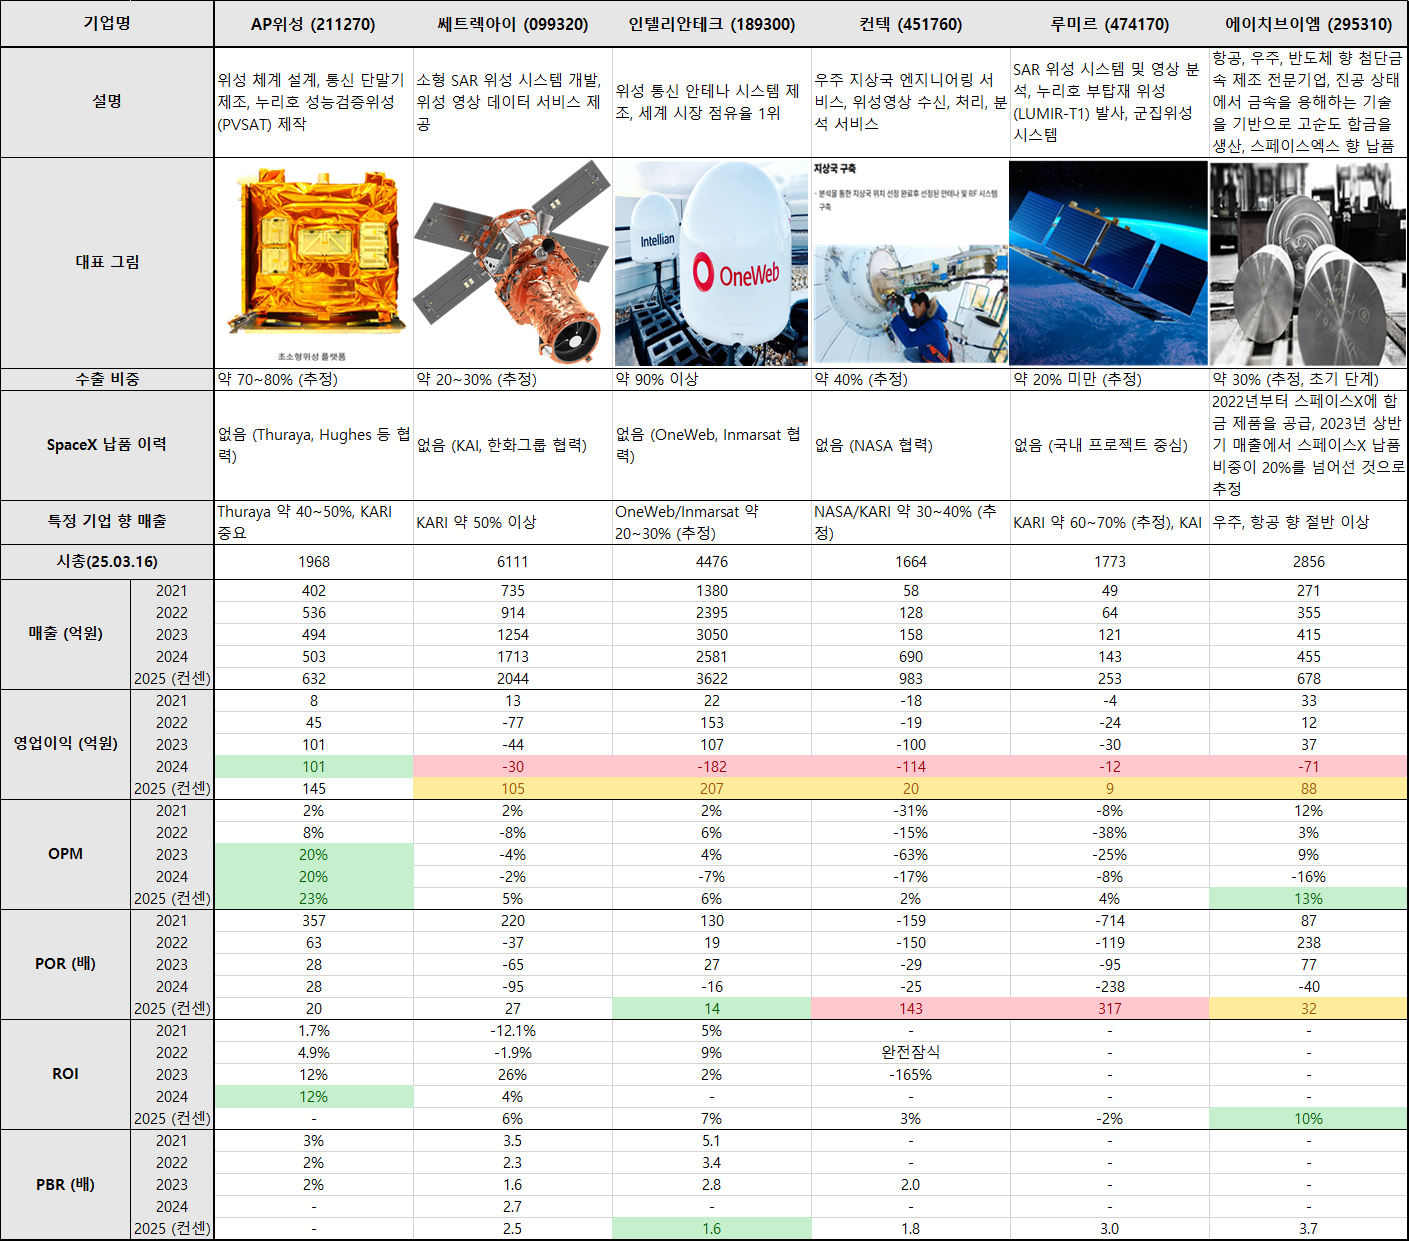
Task: Select the red 317 POR cell
Action: pos(1109,1009)
